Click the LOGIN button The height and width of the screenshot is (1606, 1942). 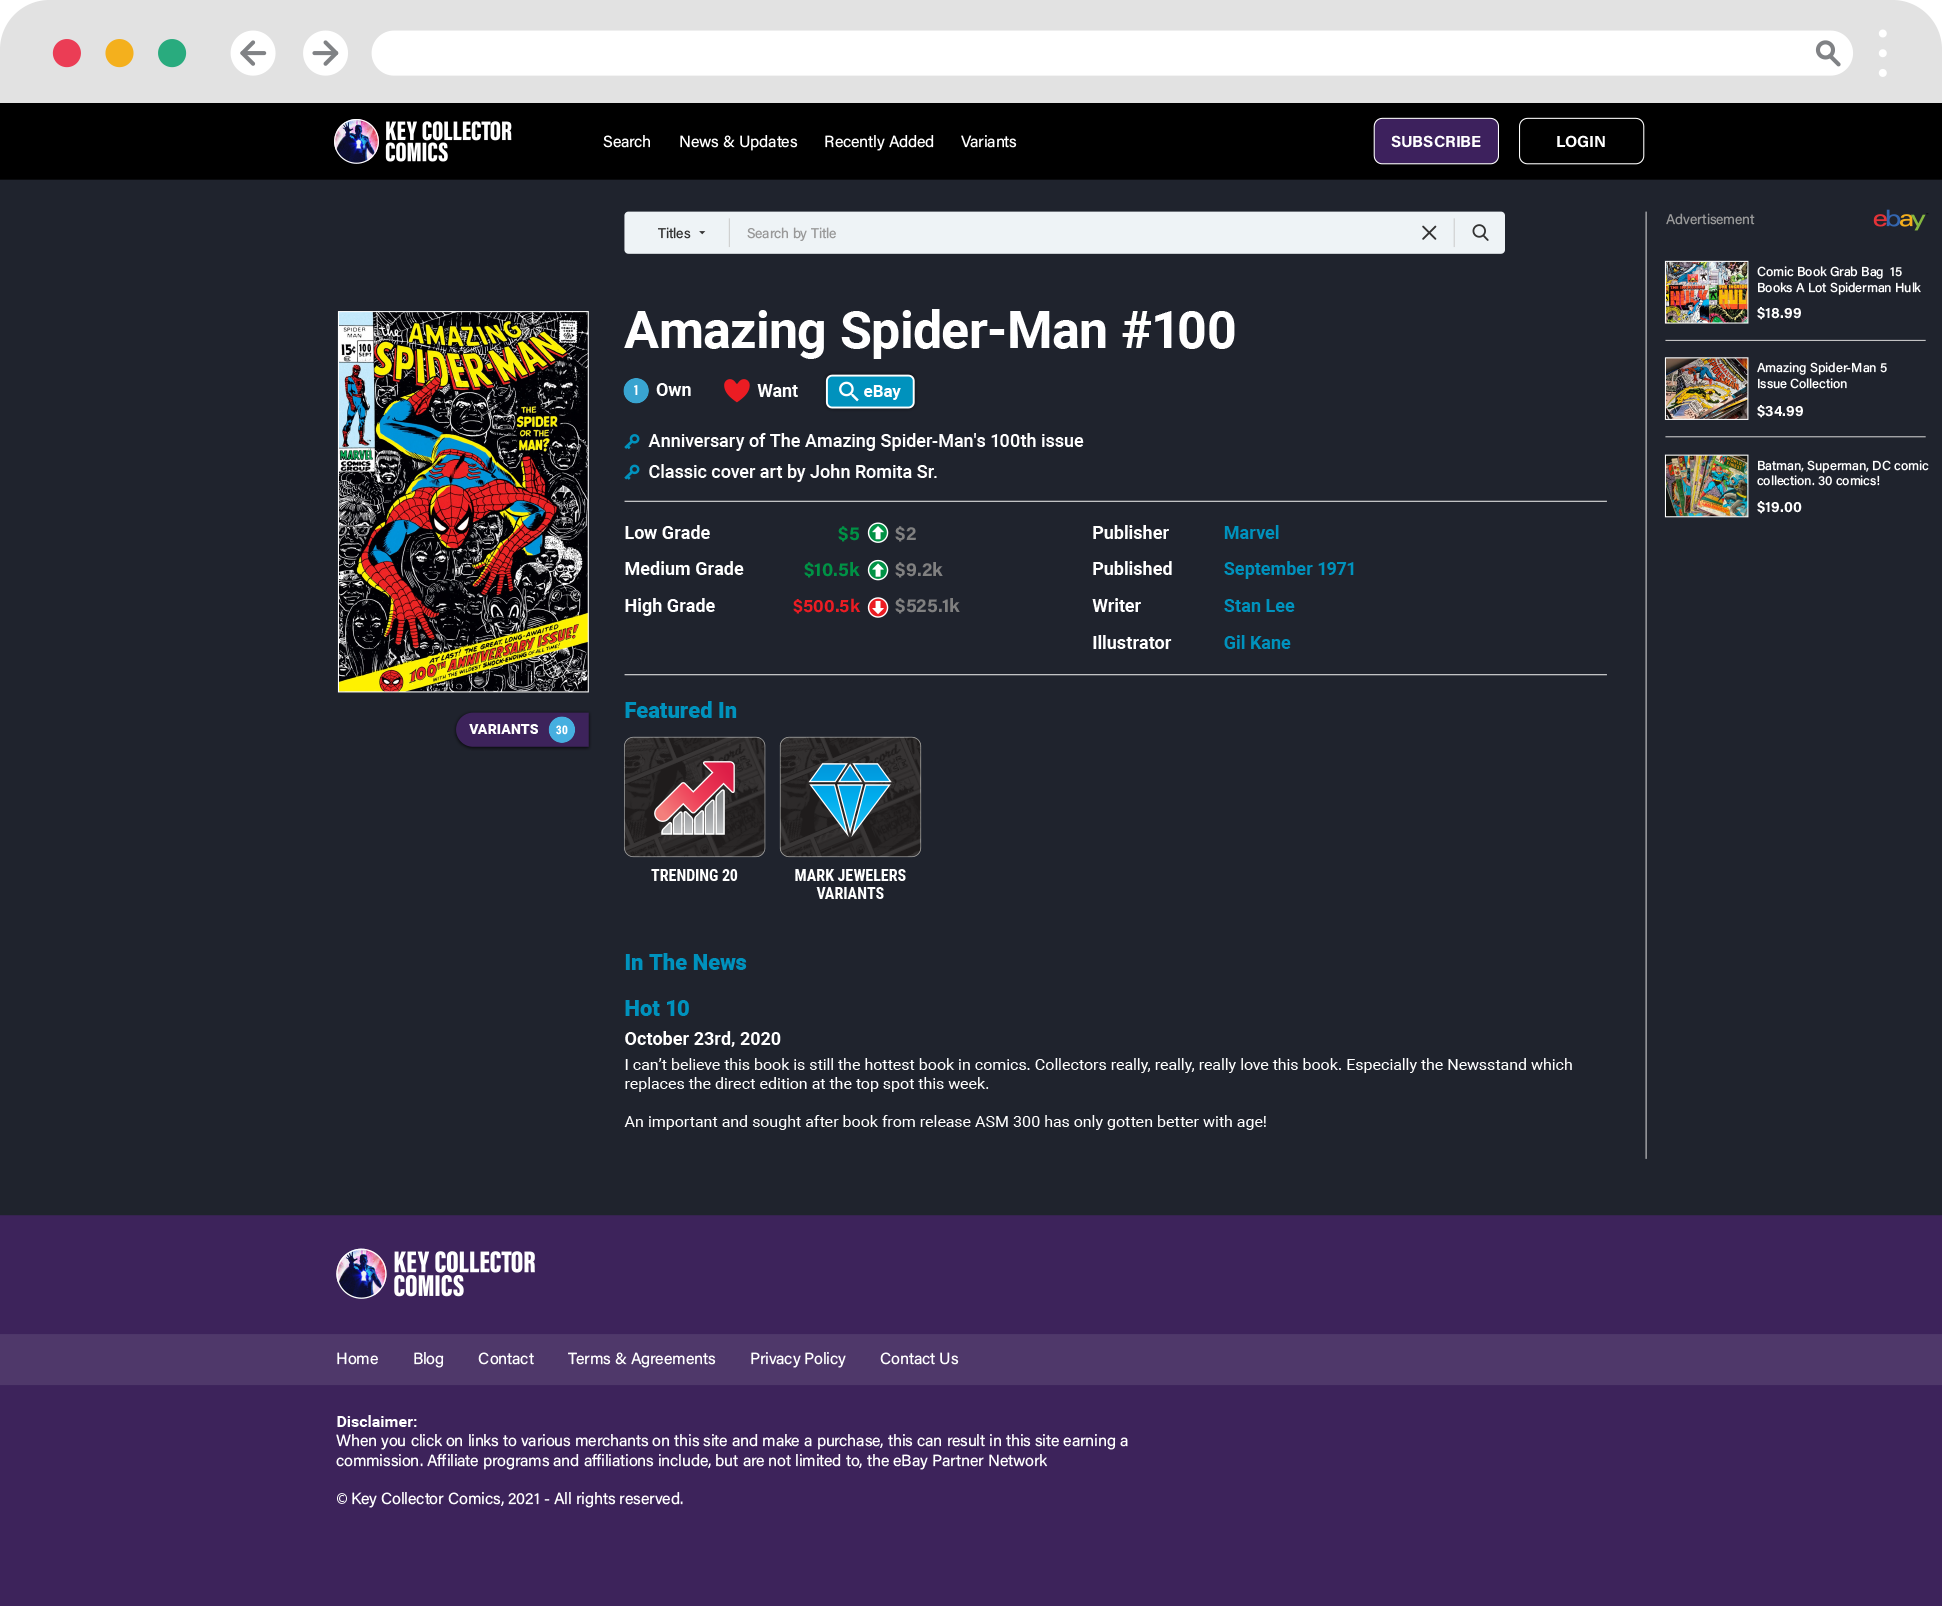pyautogui.click(x=1581, y=141)
